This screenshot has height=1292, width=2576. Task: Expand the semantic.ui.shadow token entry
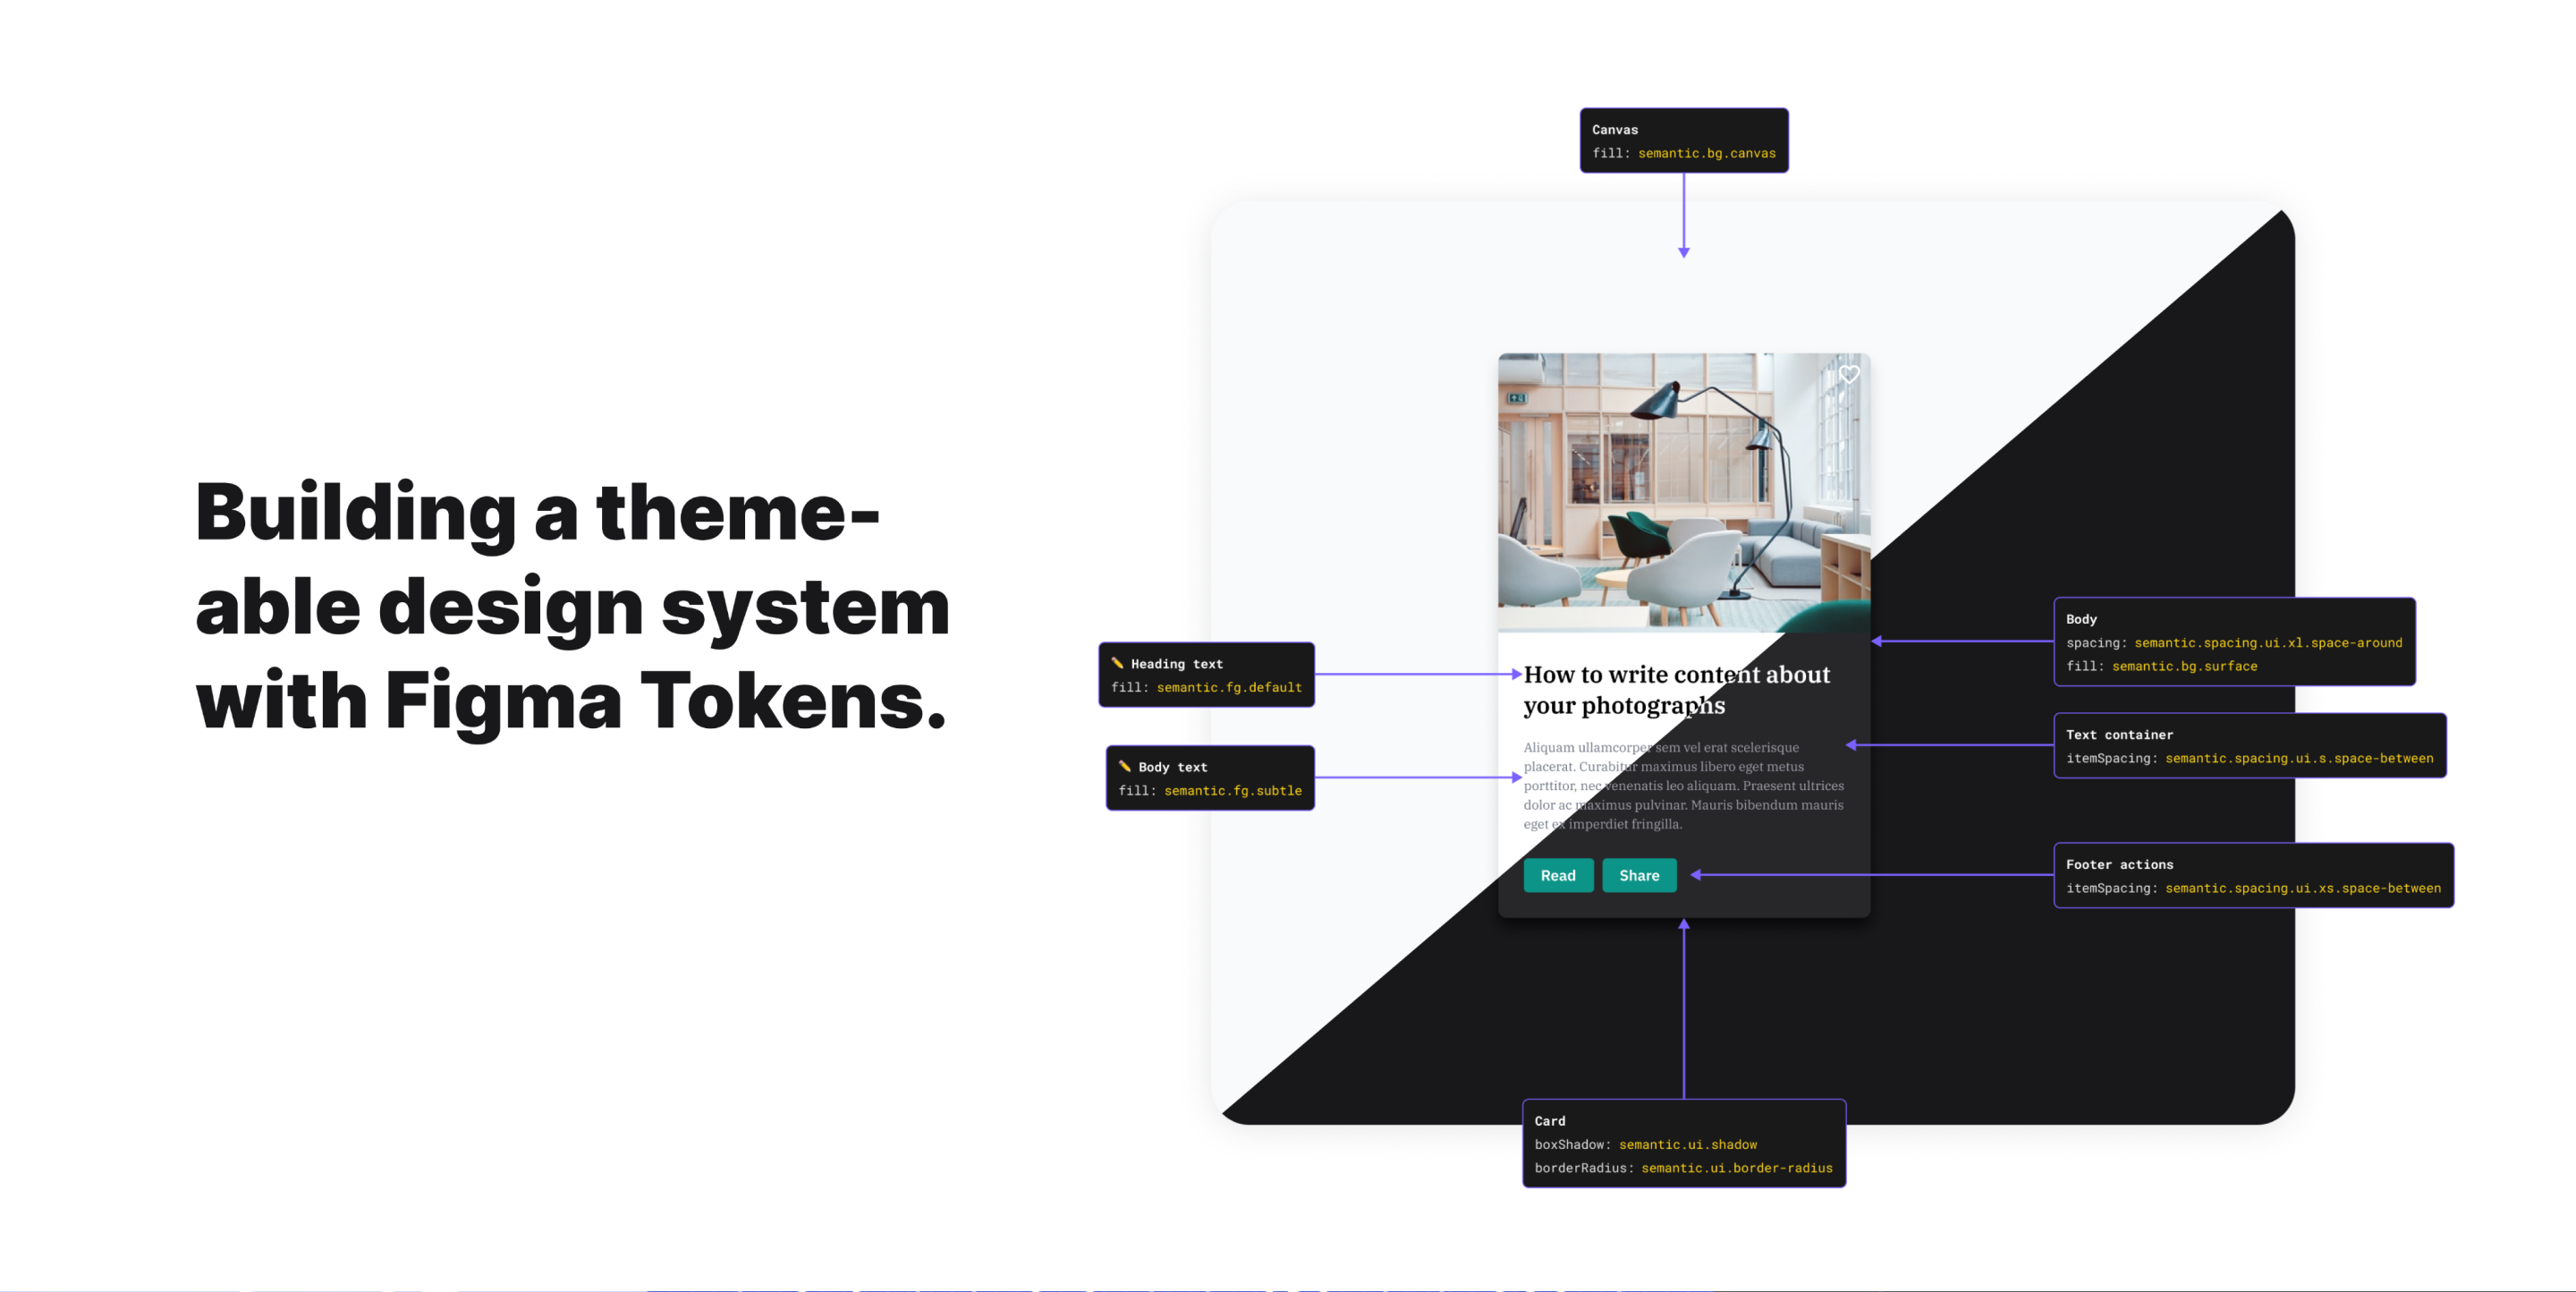coord(1688,1144)
